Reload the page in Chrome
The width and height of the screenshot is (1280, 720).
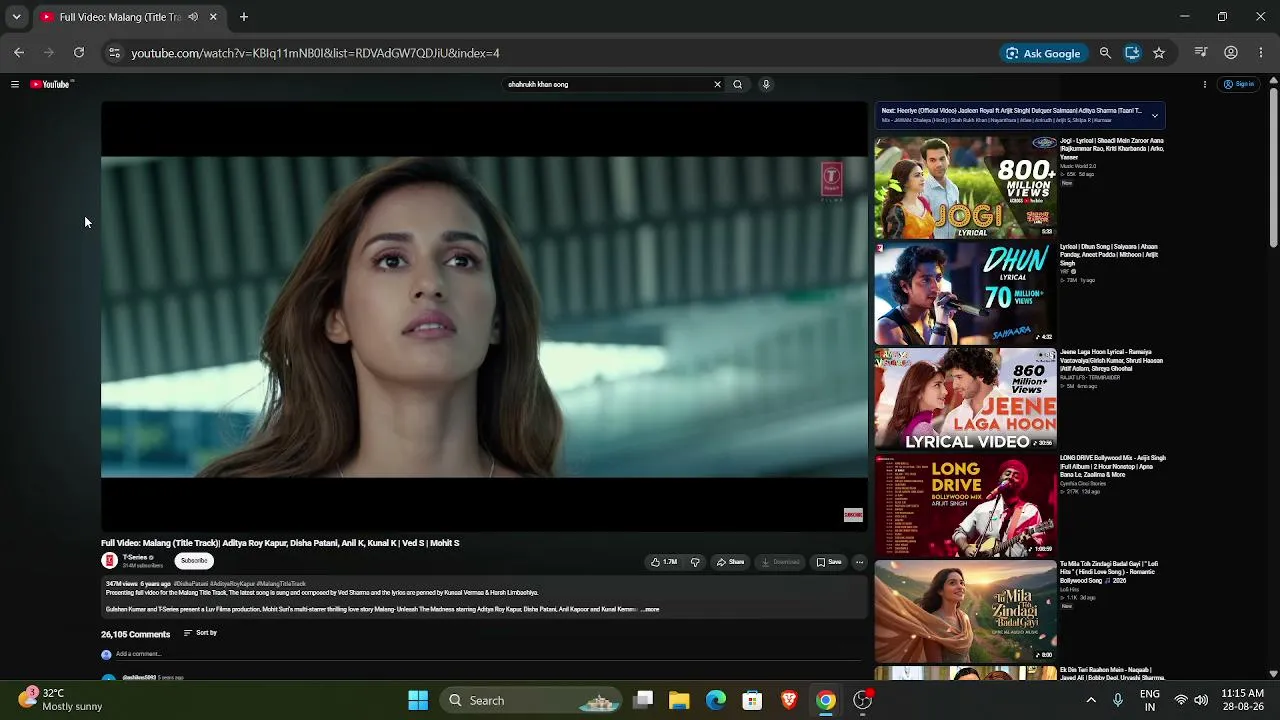pos(79,53)
